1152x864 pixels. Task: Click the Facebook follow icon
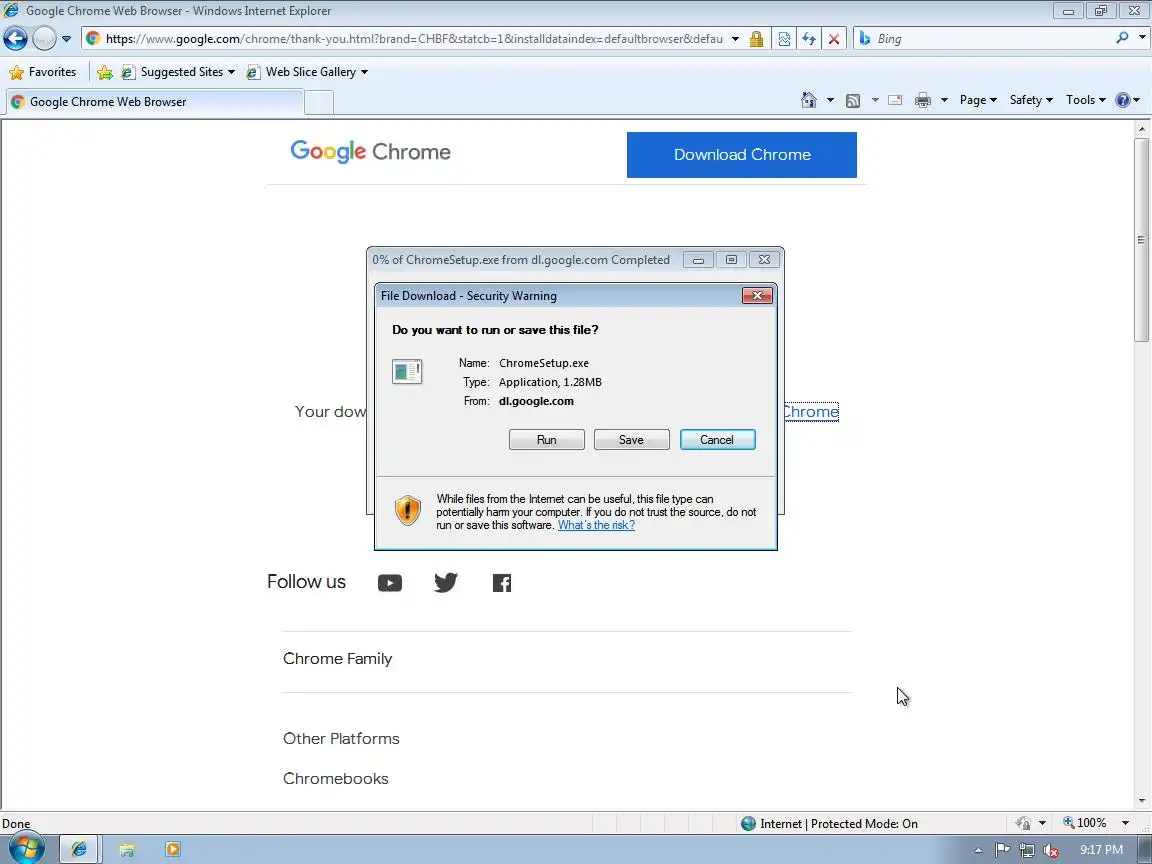(502, 583)
